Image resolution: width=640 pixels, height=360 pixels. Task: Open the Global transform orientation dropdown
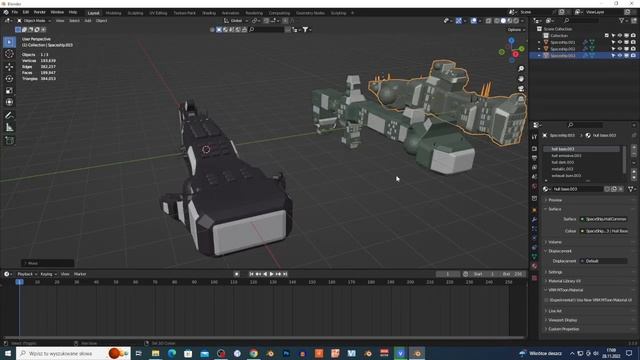pyautogui.click(x=236, y=20)
